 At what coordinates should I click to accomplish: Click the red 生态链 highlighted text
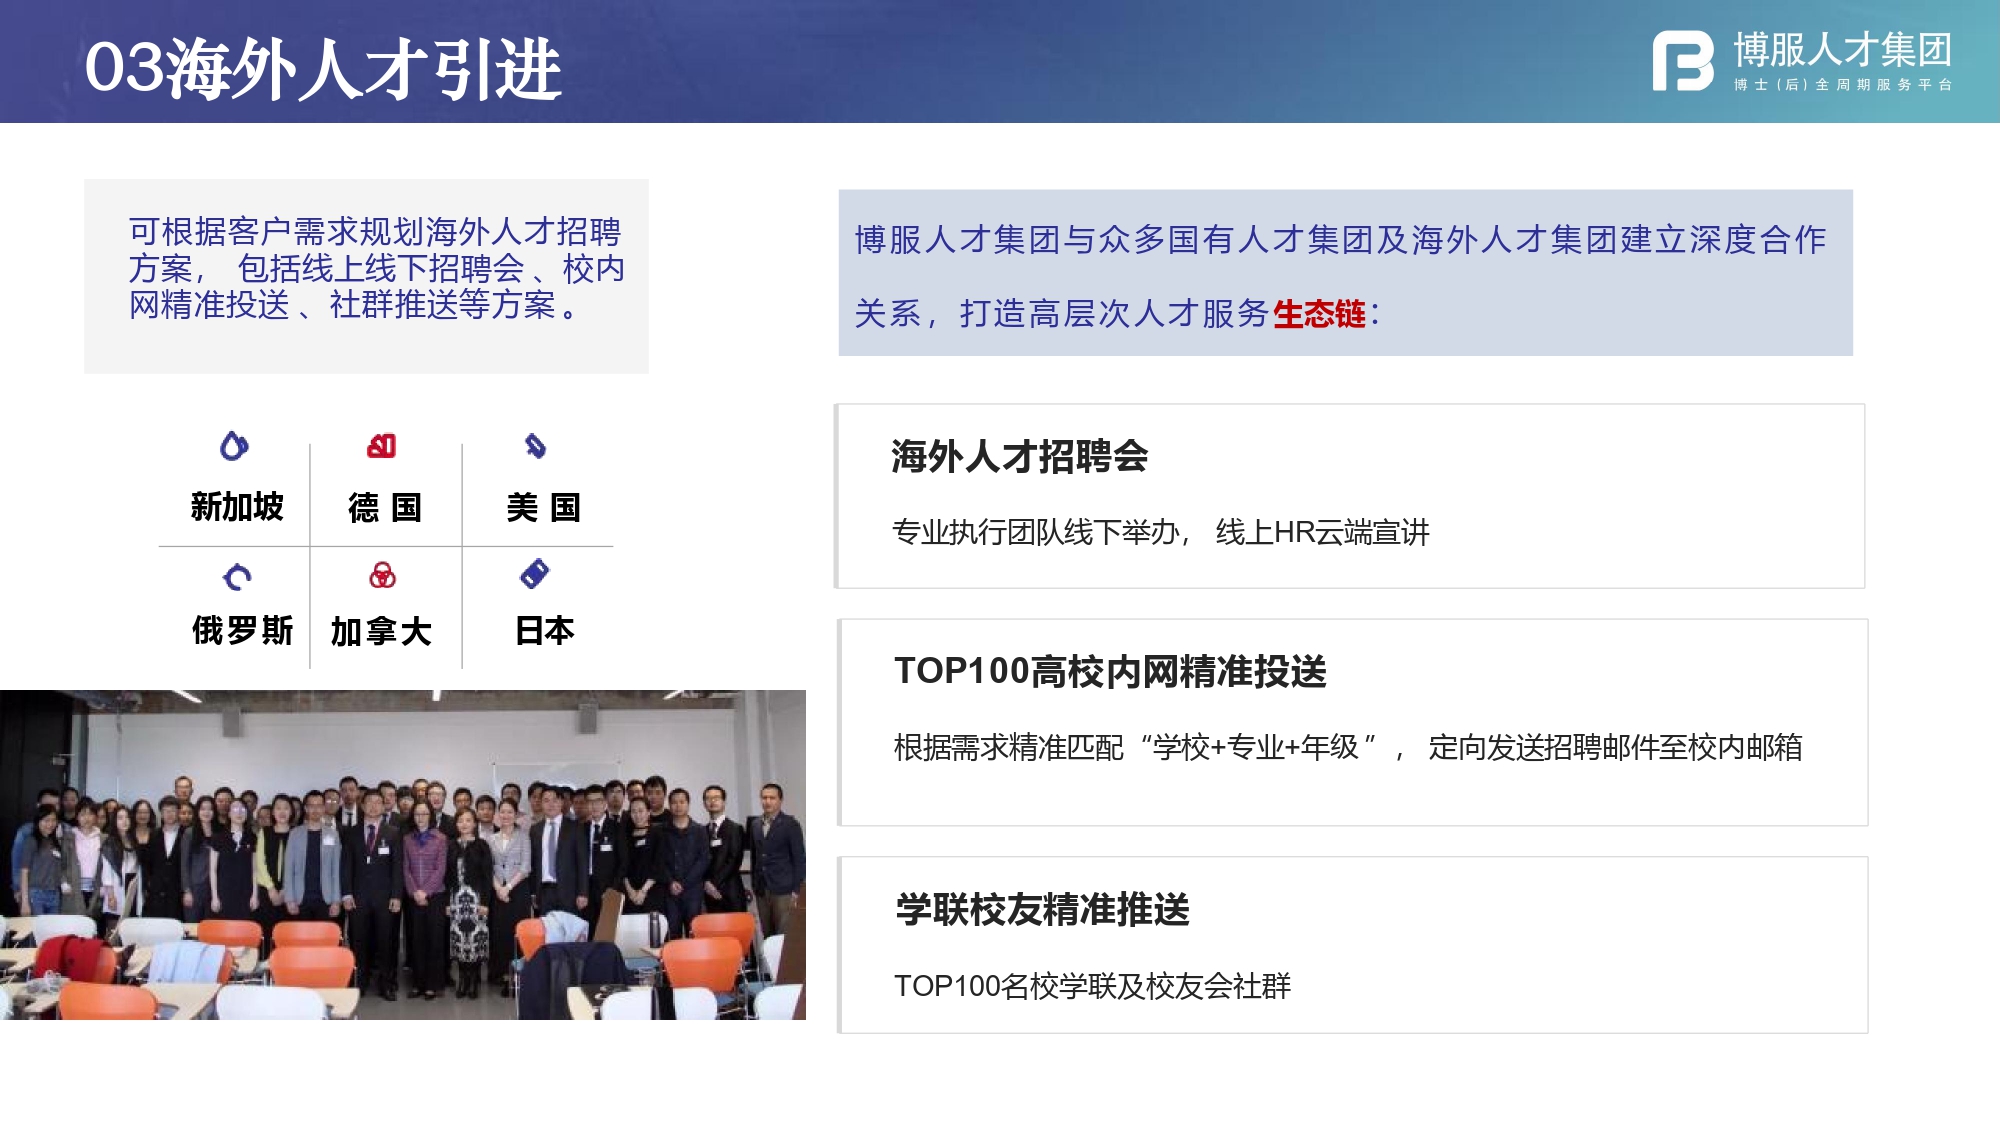pos(1318,314)
